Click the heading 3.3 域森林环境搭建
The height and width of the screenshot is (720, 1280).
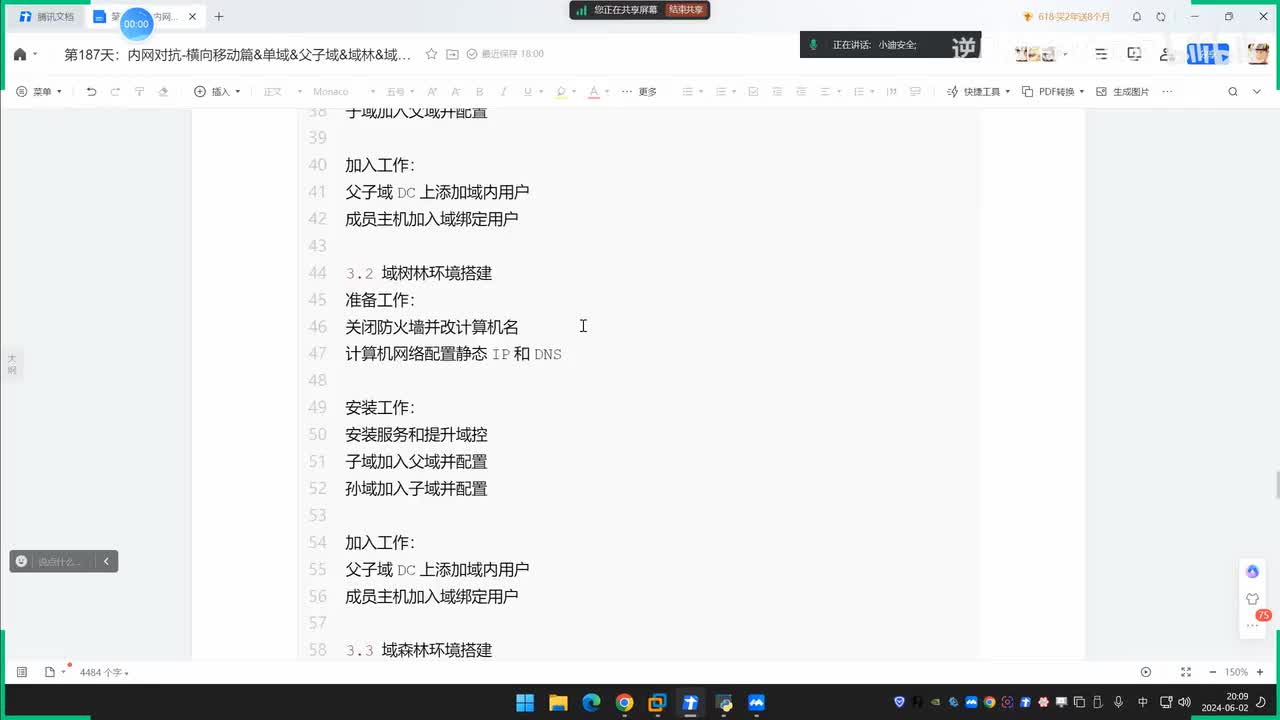click(419, 651)
